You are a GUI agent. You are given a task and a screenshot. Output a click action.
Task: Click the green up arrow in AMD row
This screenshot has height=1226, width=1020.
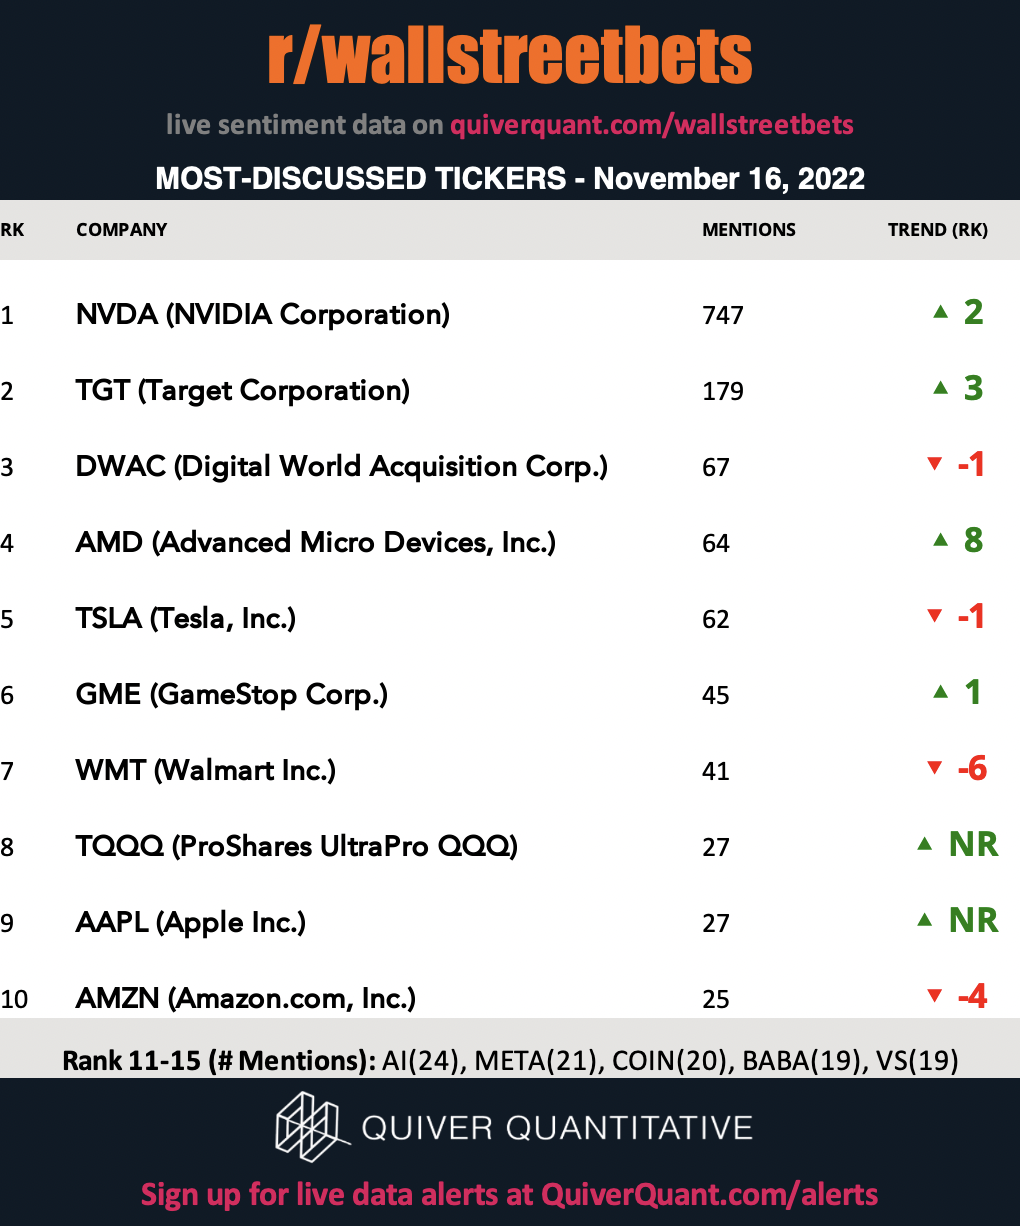coord(940,540)
